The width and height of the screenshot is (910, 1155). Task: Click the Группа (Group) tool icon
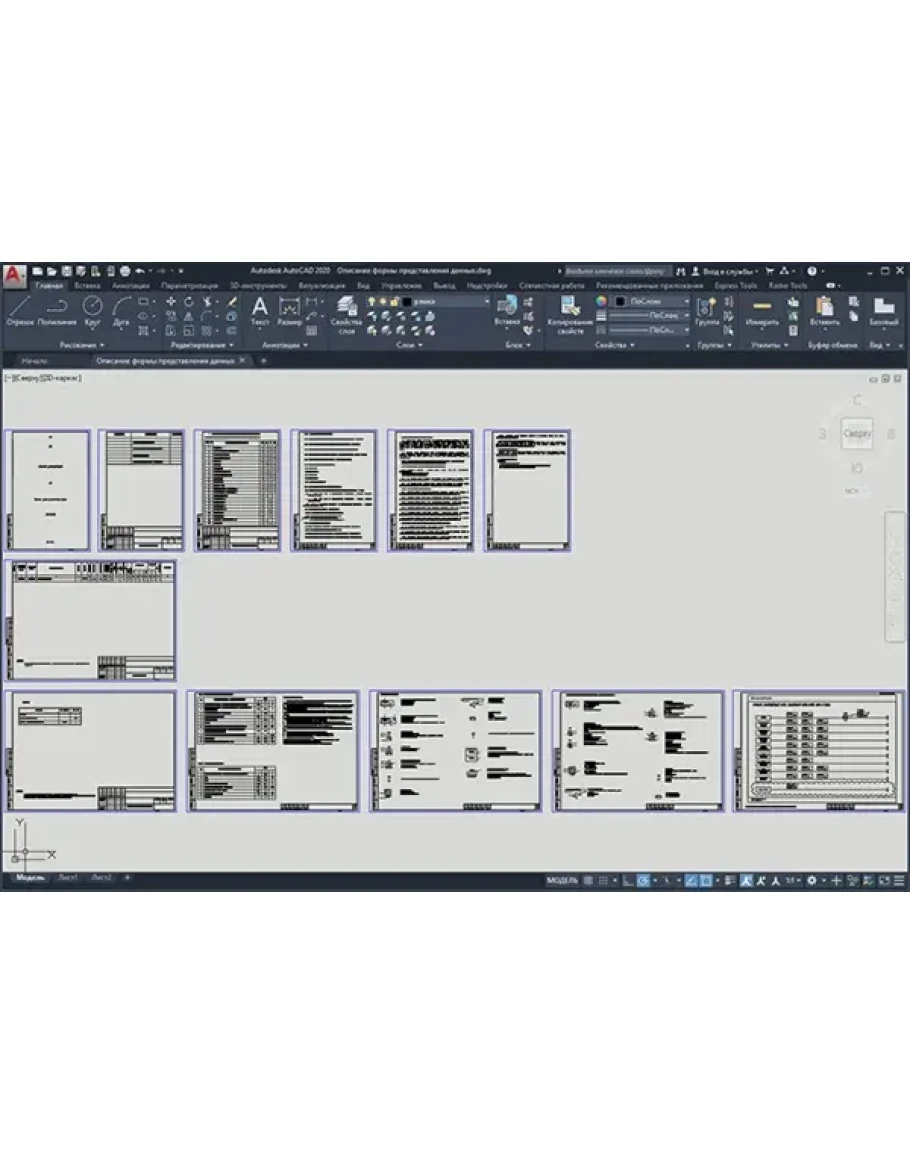tap(707, 309)
